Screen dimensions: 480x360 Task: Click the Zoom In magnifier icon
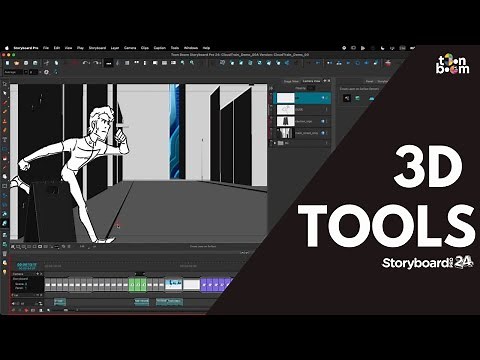[182, 63]
